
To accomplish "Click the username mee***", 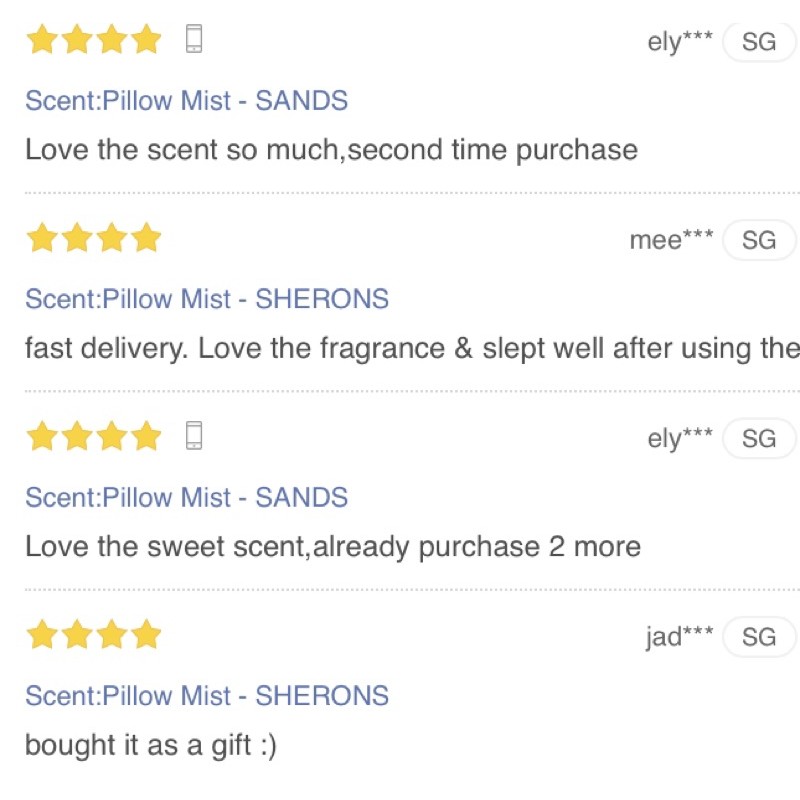I will click(671, 240).
